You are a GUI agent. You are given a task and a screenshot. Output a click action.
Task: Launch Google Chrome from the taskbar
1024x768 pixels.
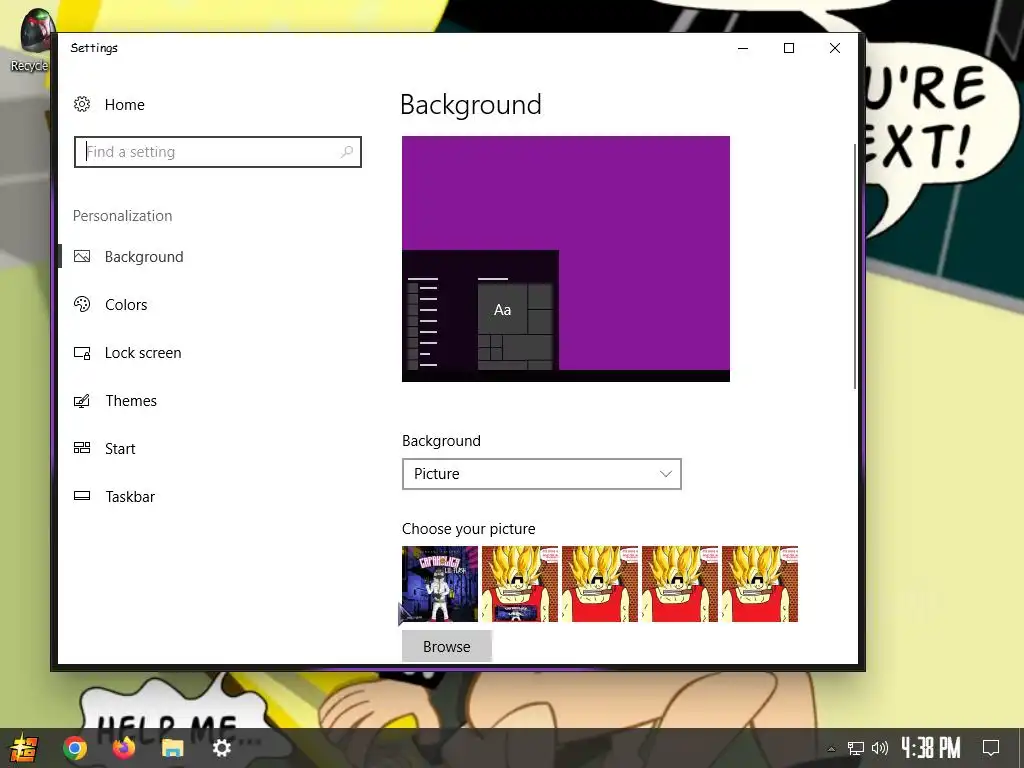pos(75,748)
